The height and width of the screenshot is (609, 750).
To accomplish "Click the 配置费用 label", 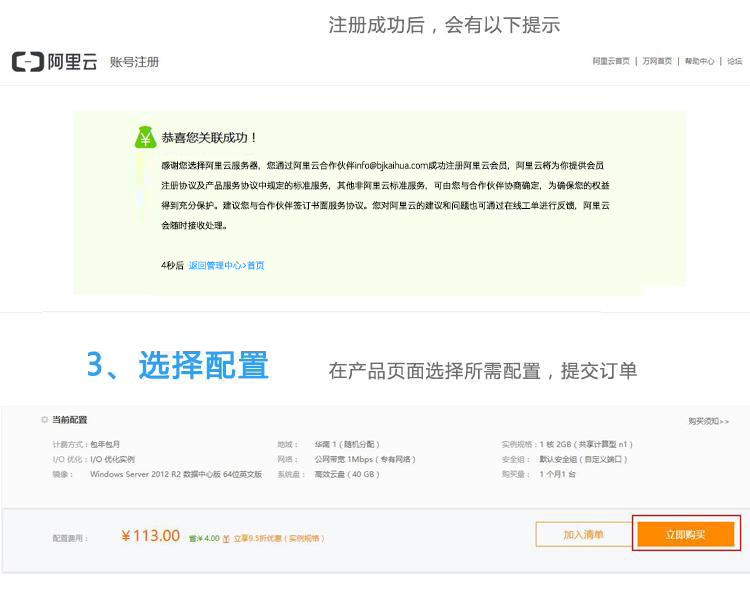I will [70, 538].
